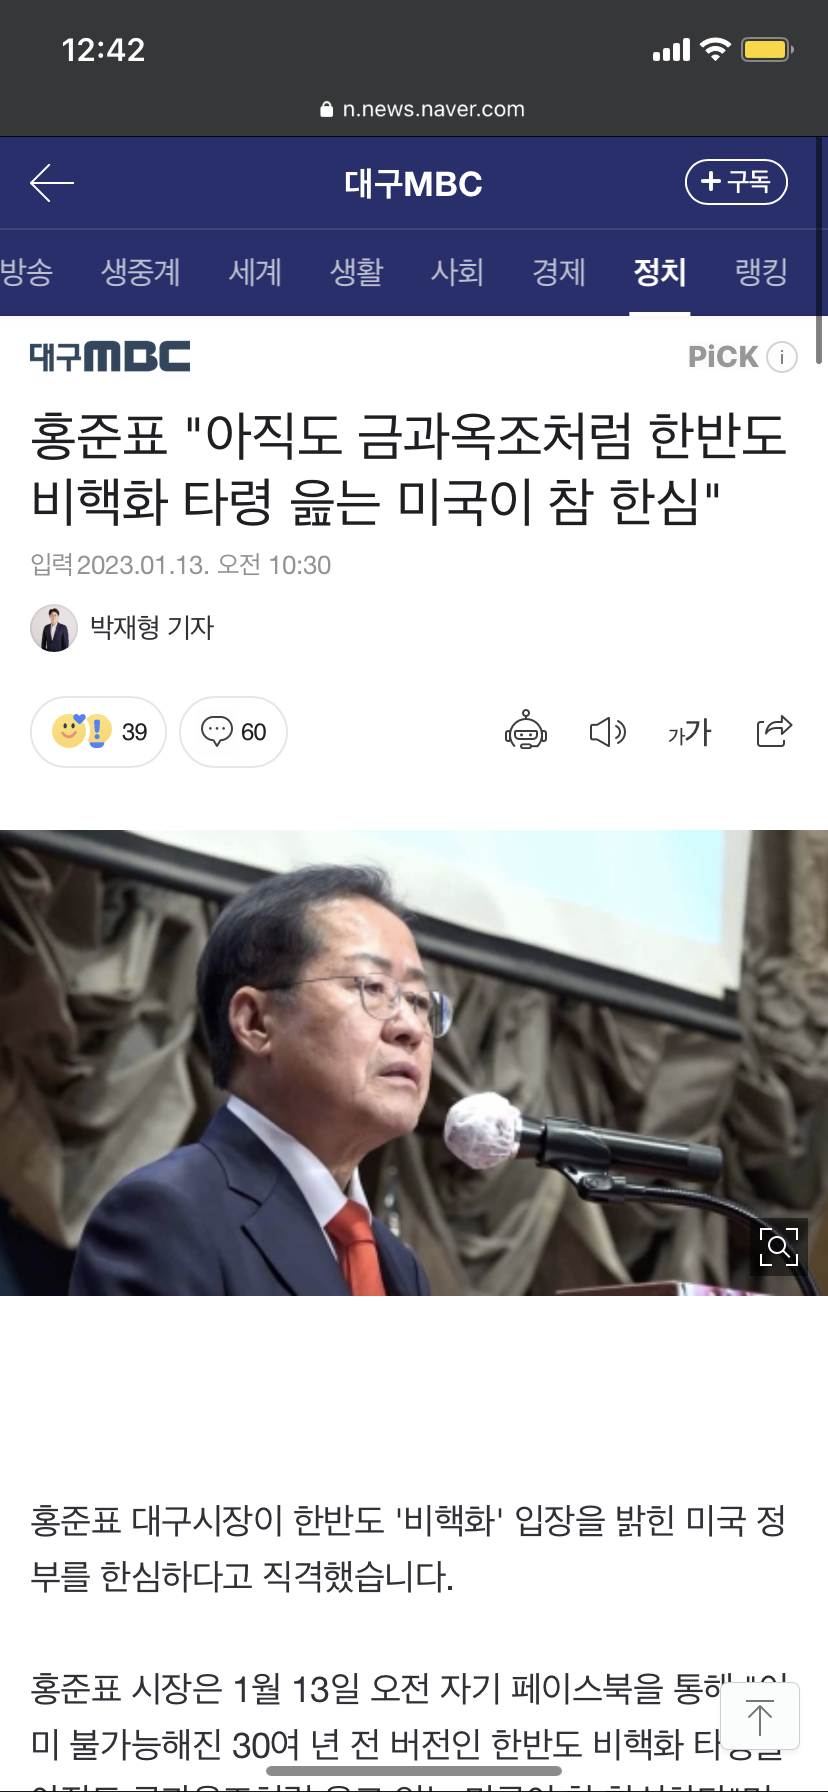Open PICK info icon

click(x=782, y=357)
